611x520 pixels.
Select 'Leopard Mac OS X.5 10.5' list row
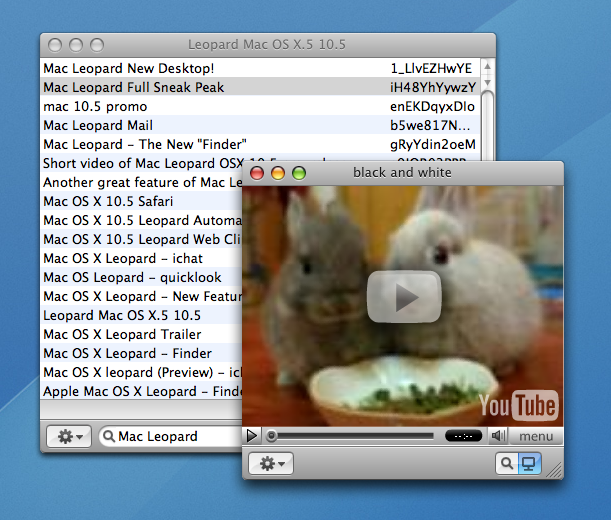[141, 315]
